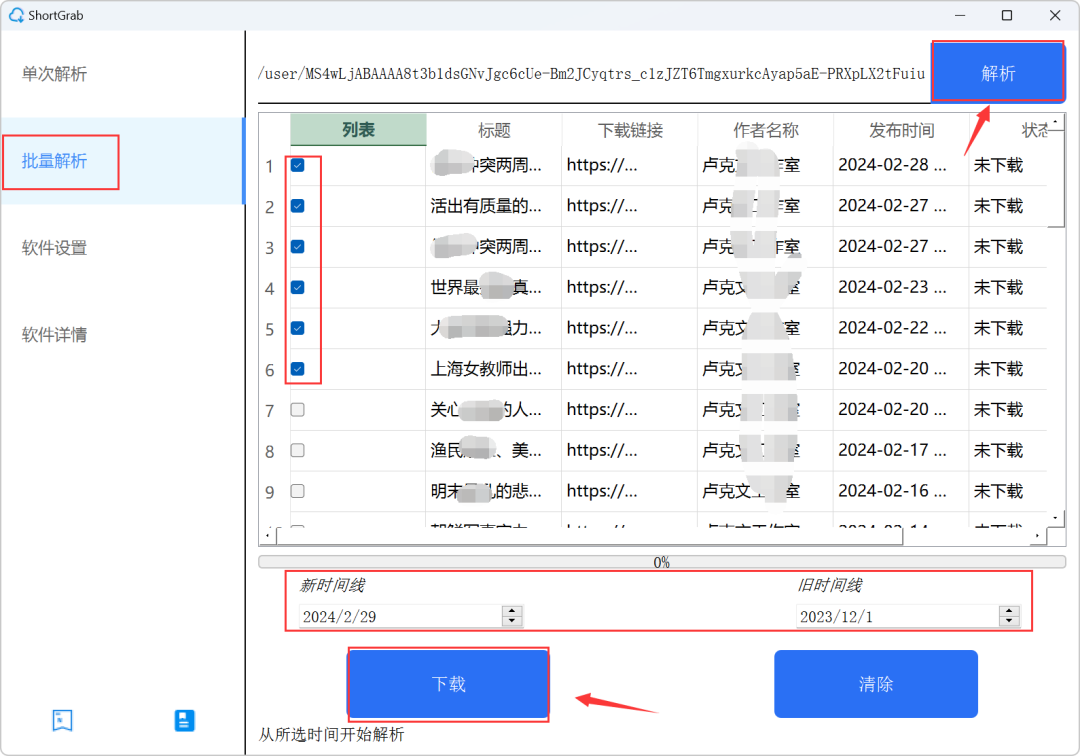1080x756 pixels.
Task: Click the ShortGrab app logo icon
Action: pyautogui.click(x=16, y=15)
